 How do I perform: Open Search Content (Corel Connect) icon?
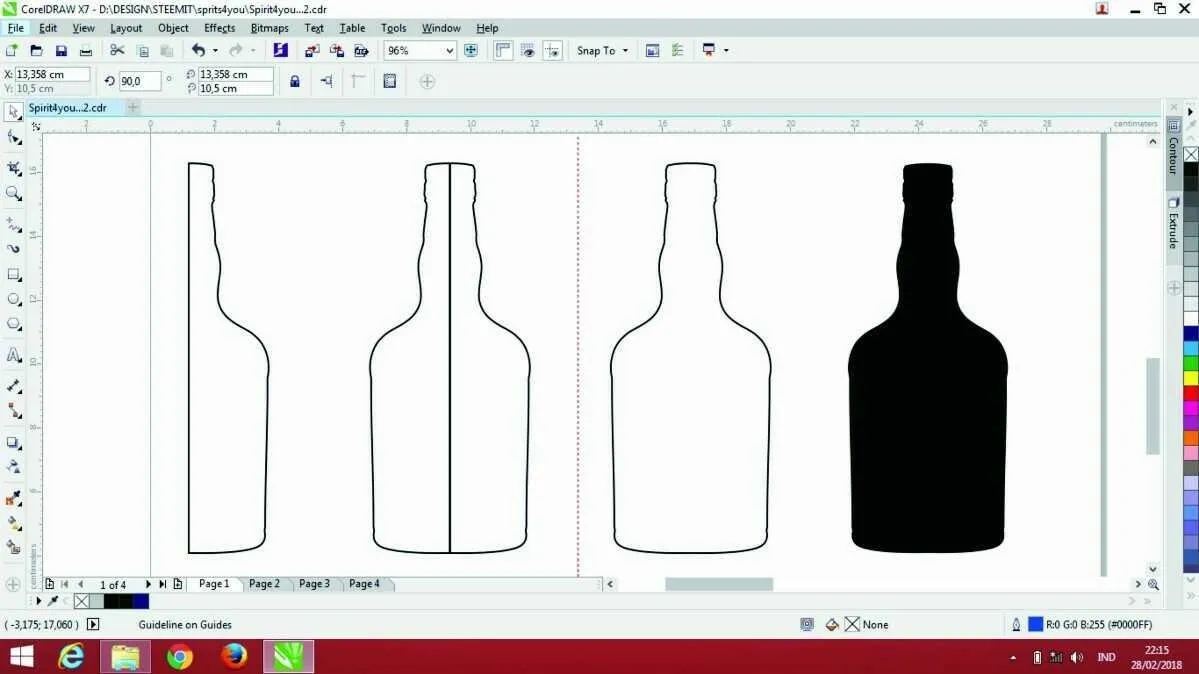(x=281, y=50)
